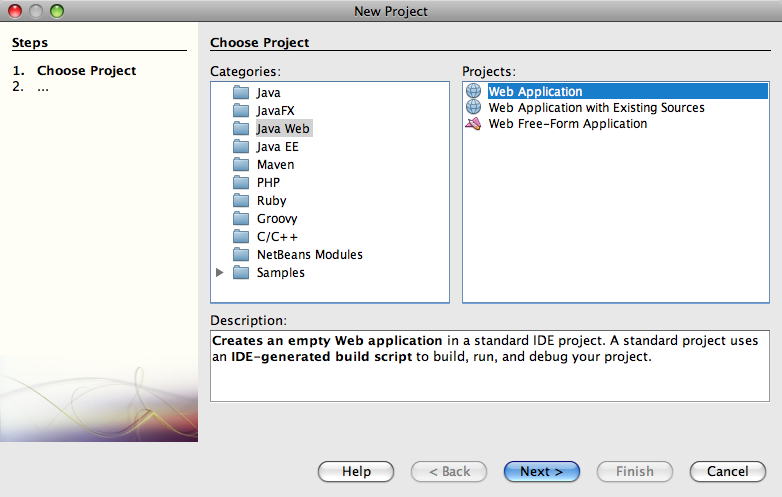This screenshot has height=497, width=782.
Task: Select the Web Application globe icon
Action: [474, 92]
